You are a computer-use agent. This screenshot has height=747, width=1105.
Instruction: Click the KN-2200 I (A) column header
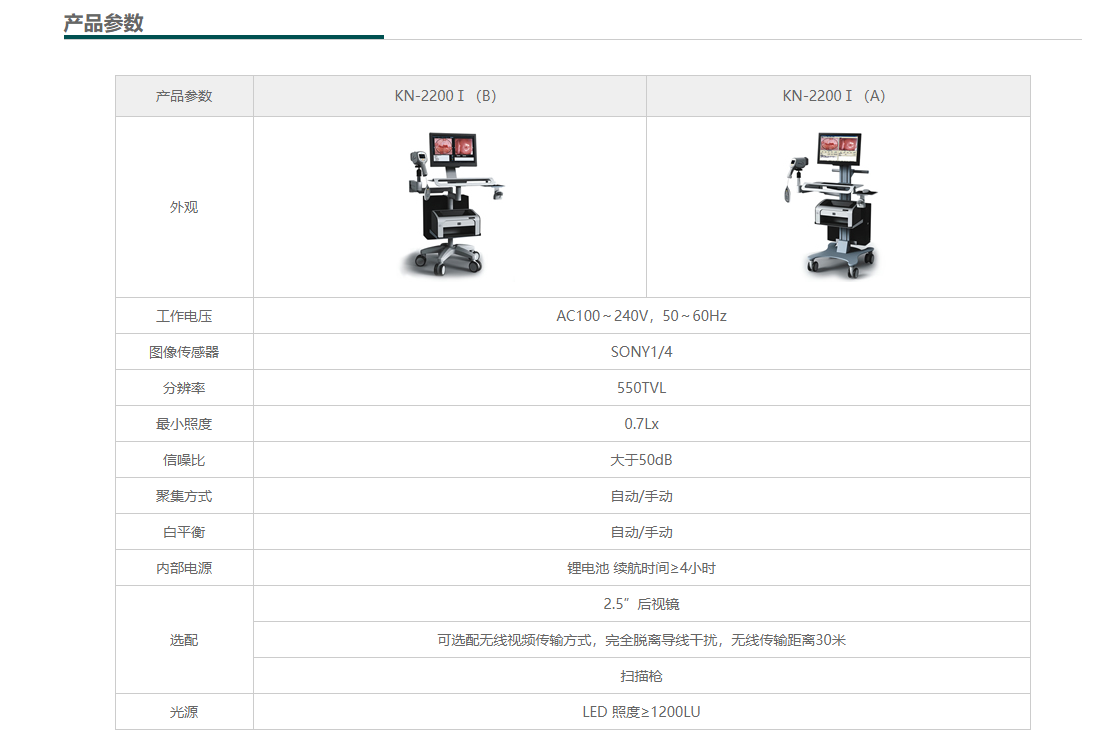833,96
